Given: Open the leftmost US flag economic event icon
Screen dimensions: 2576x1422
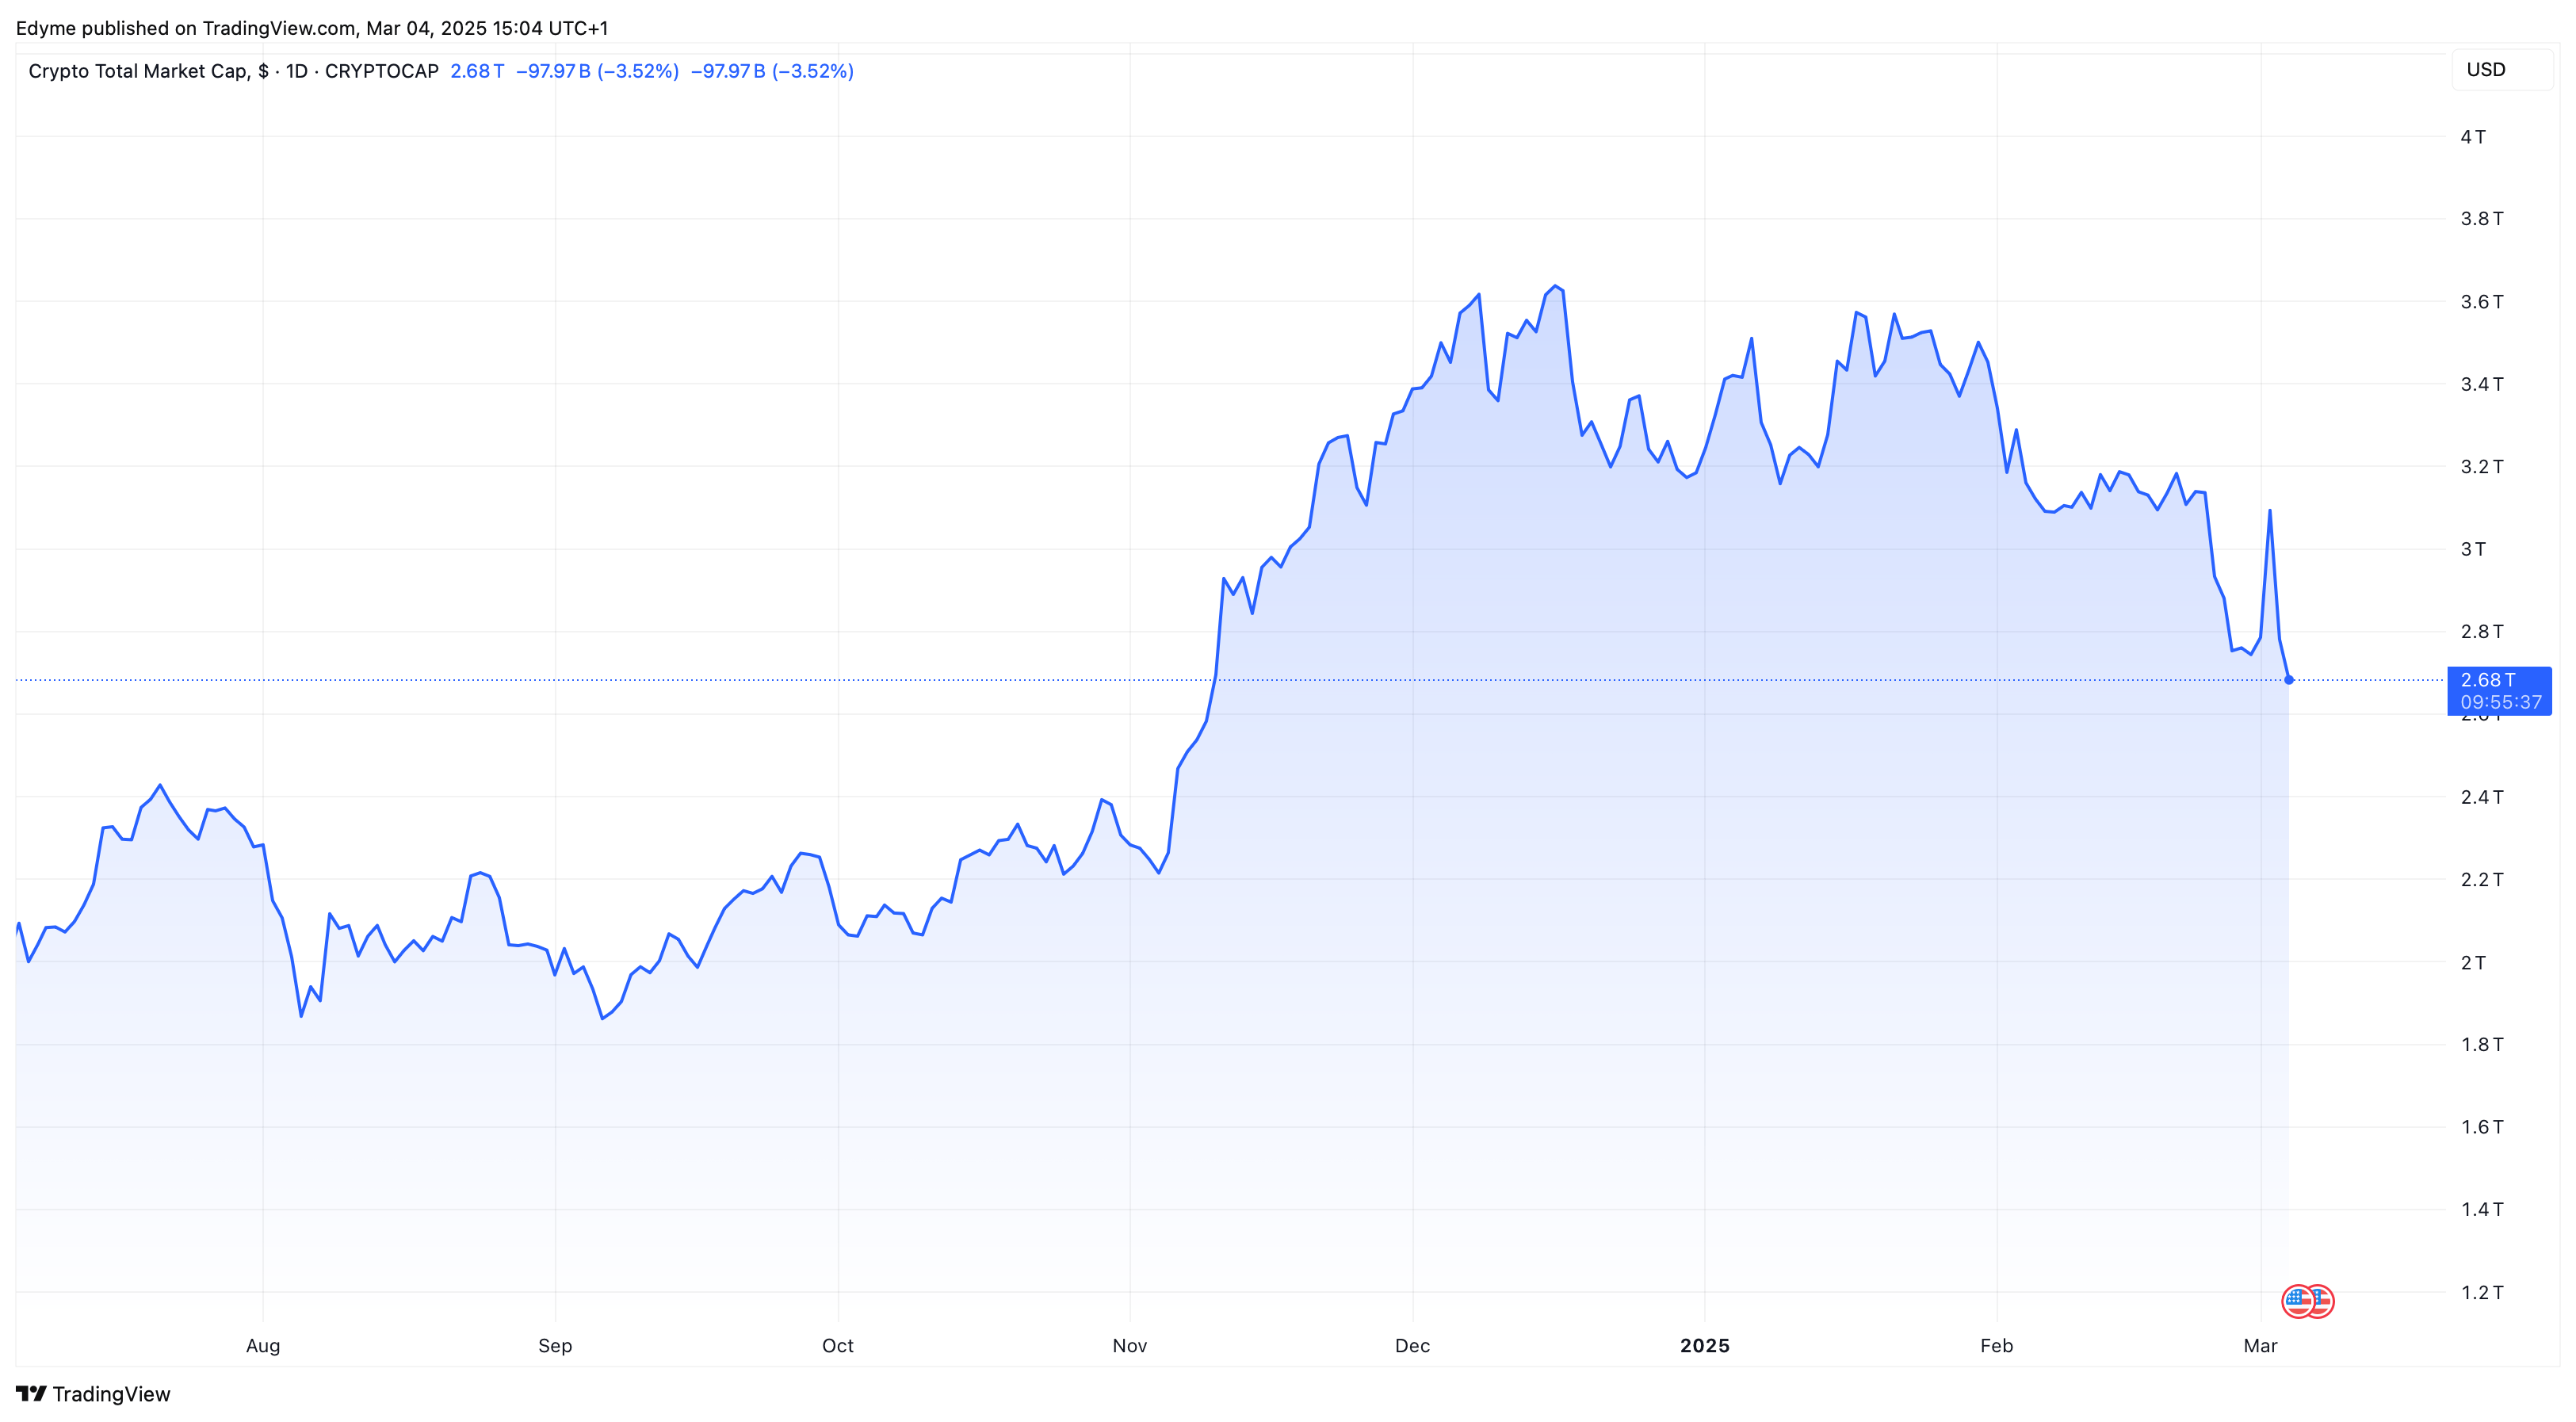Looking at the screenshot, I should pos(2298,1301).
